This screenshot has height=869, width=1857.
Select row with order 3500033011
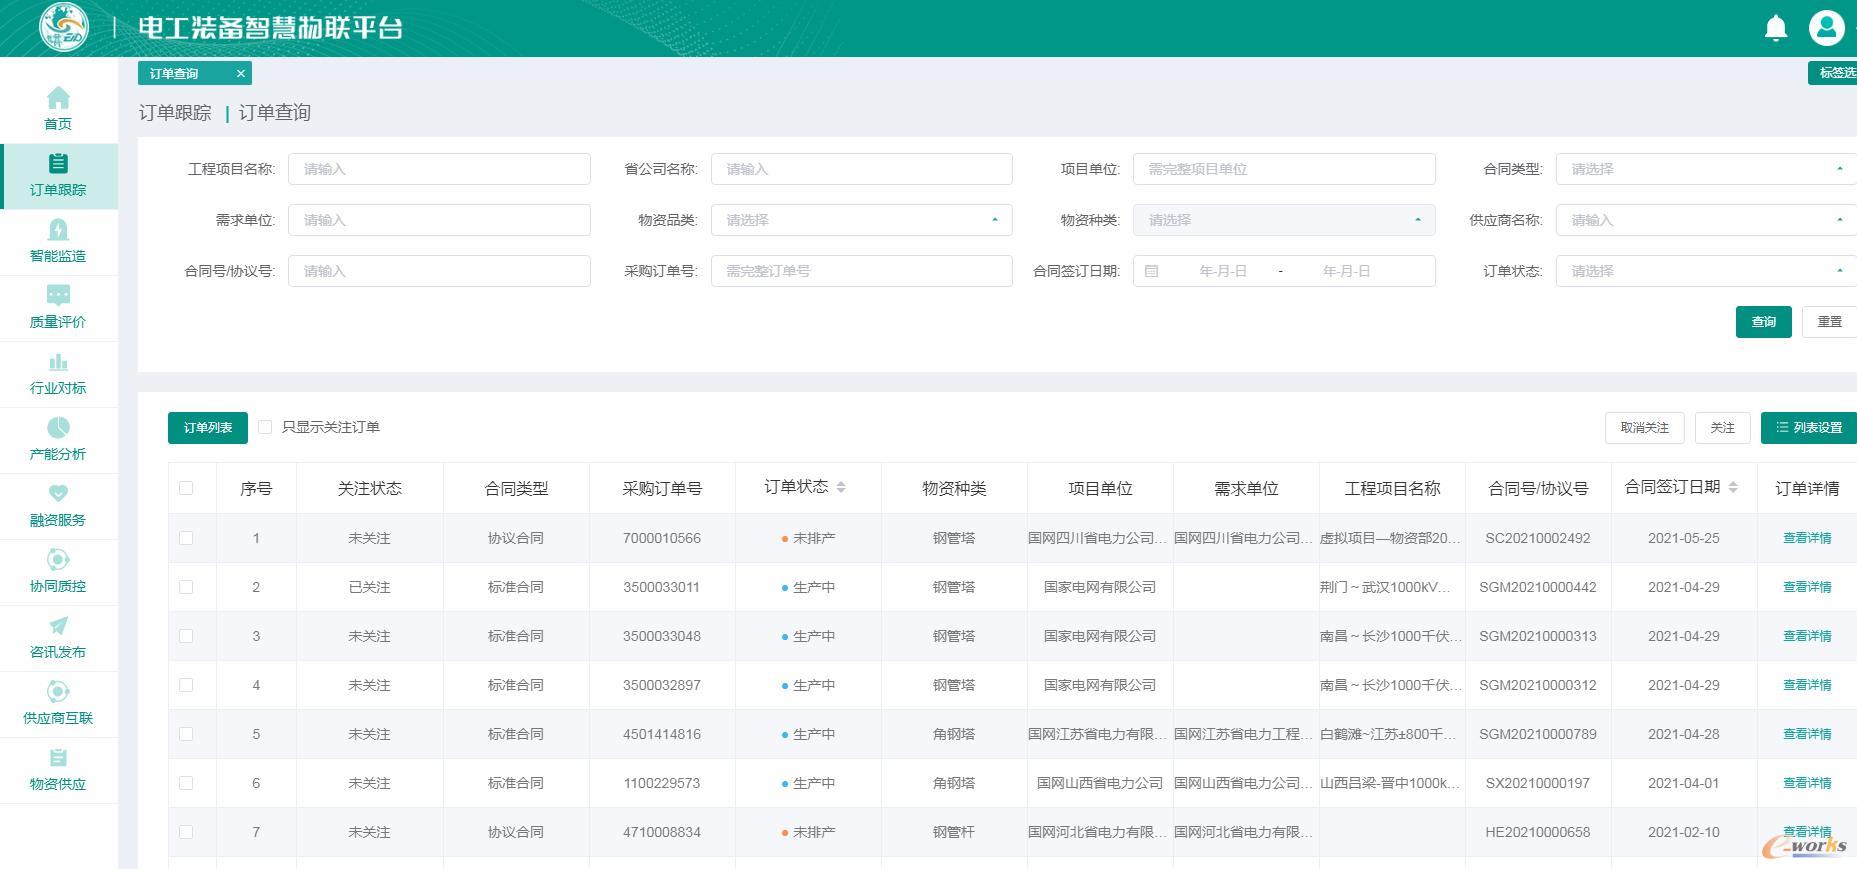(186, 587)
